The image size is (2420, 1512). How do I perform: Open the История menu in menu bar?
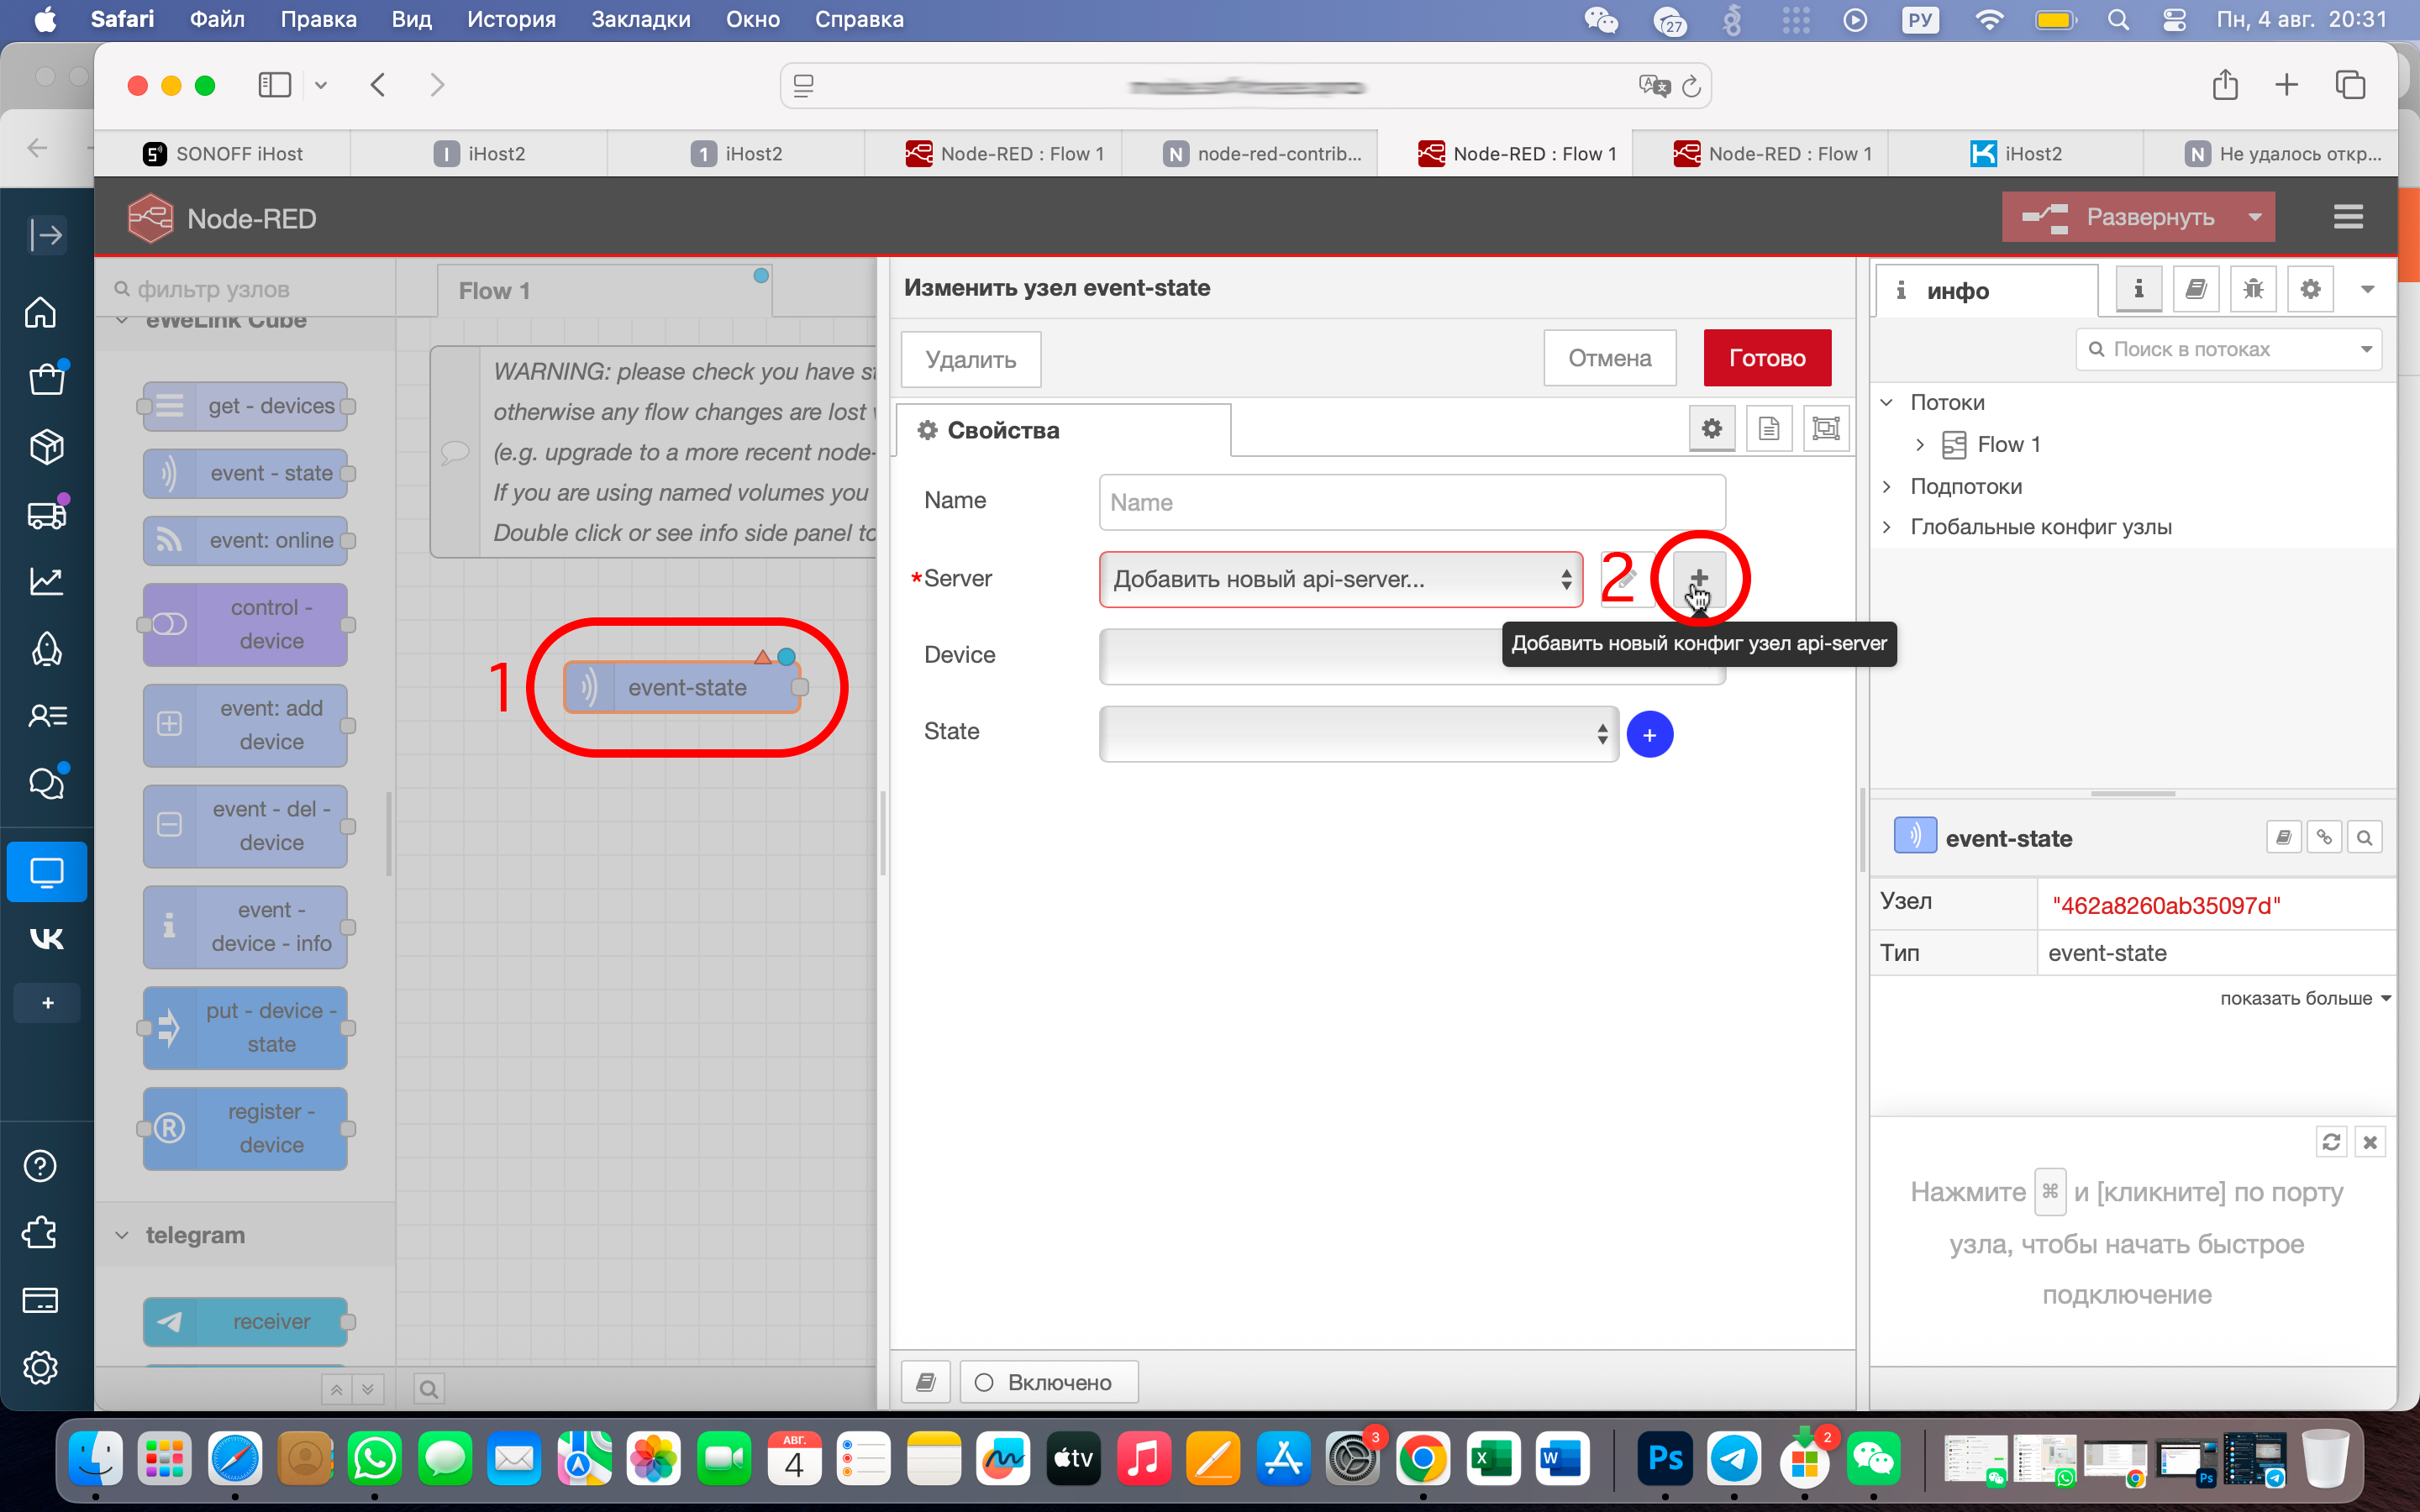point(511,19)
